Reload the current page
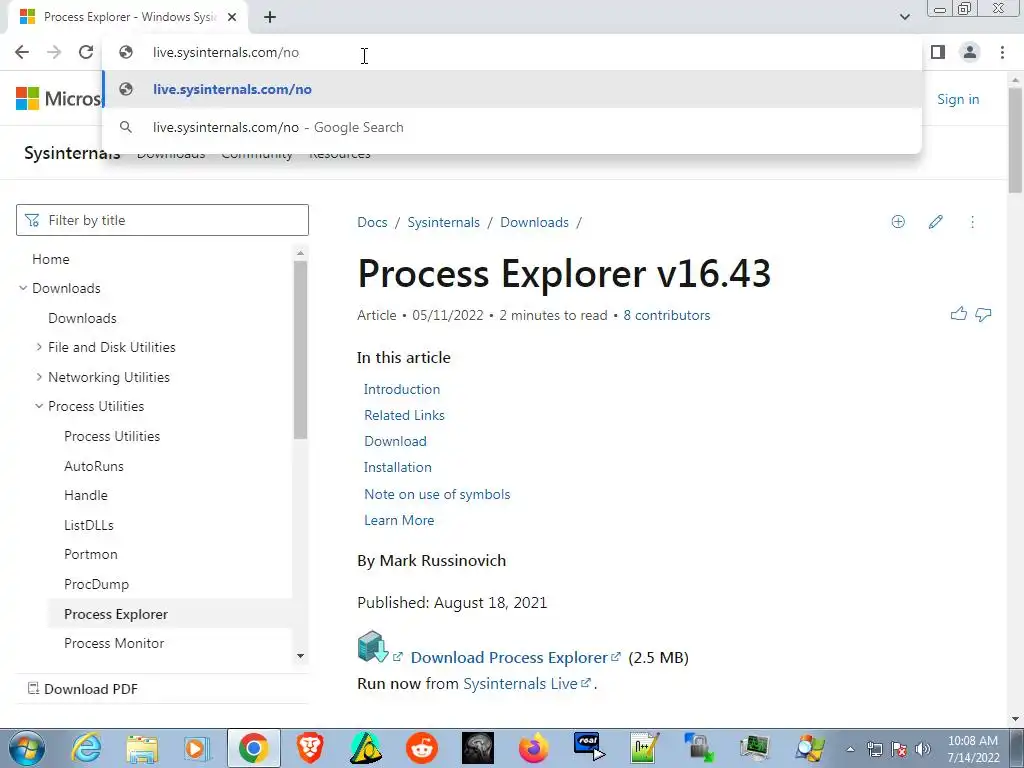Viewport: 1024px width, 768px height. click(86, 52)
